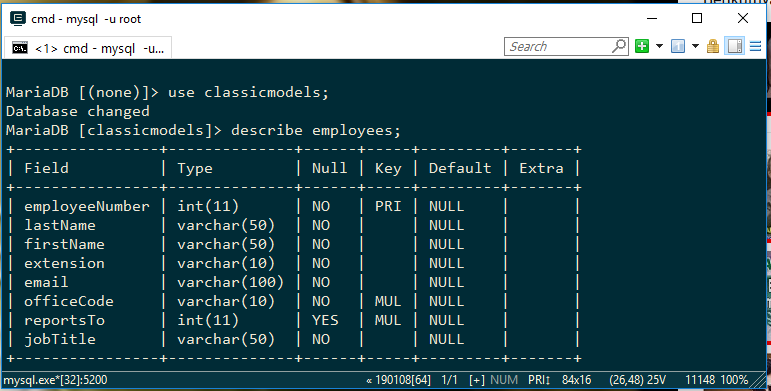Toggle the scrollbar panel view button
This screenshot has height=391, width=771.
click(x=735, y=46)
